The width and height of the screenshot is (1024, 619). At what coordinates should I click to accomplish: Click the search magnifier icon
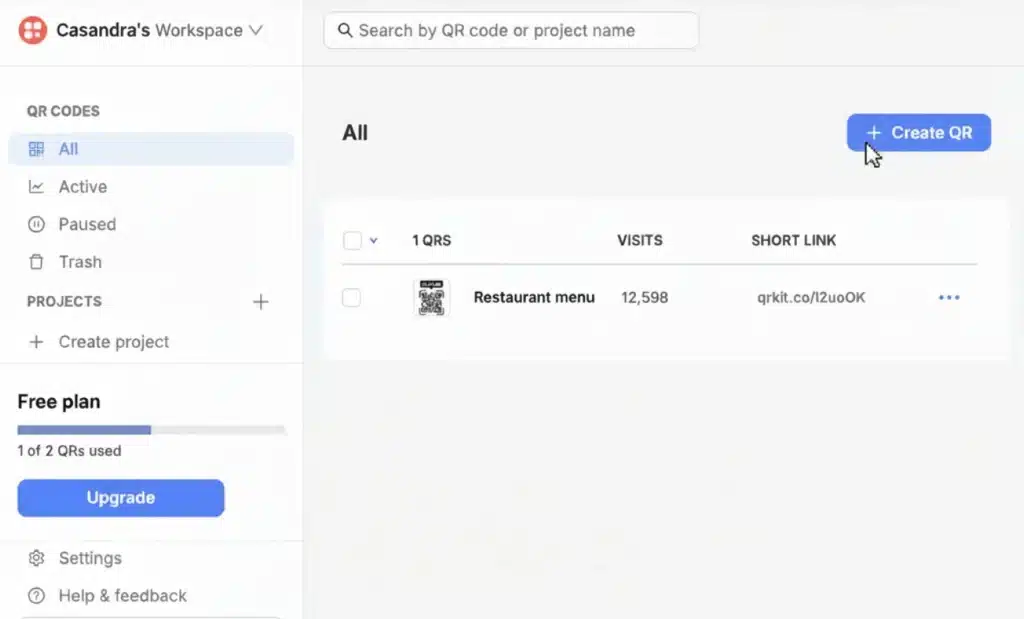tap(345, 30)
